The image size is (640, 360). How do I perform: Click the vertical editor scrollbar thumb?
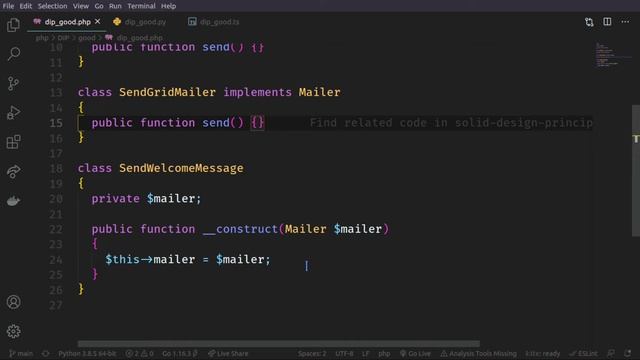click(636, 171)
